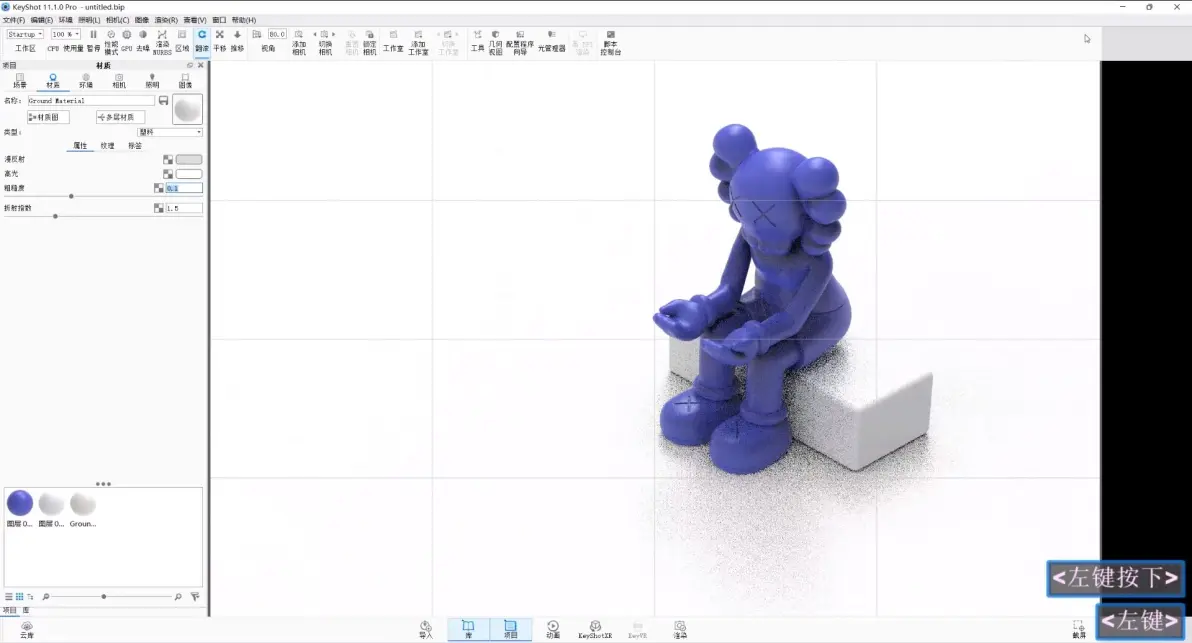Image resolution: width=1192 pixels, height=643 pixels.
Task: Select the 平移 pan camera tool
Action: [220, 40]
